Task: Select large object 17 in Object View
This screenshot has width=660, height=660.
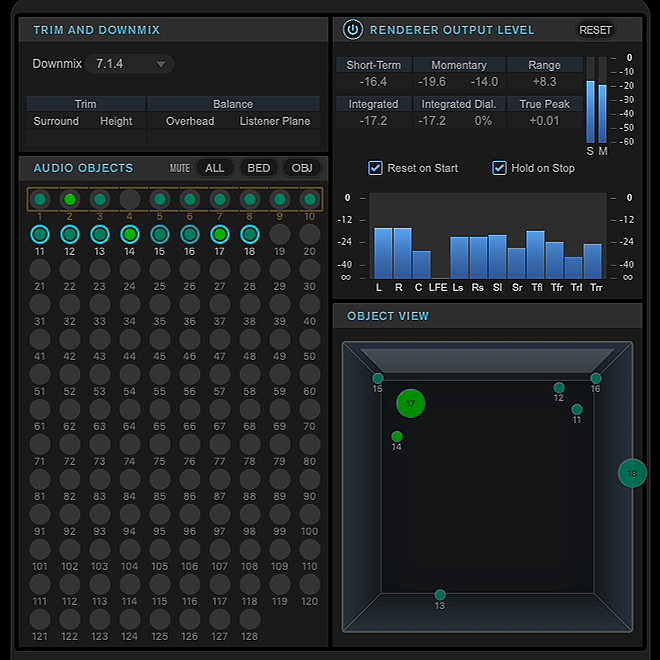Action: (x=411, y=404)
